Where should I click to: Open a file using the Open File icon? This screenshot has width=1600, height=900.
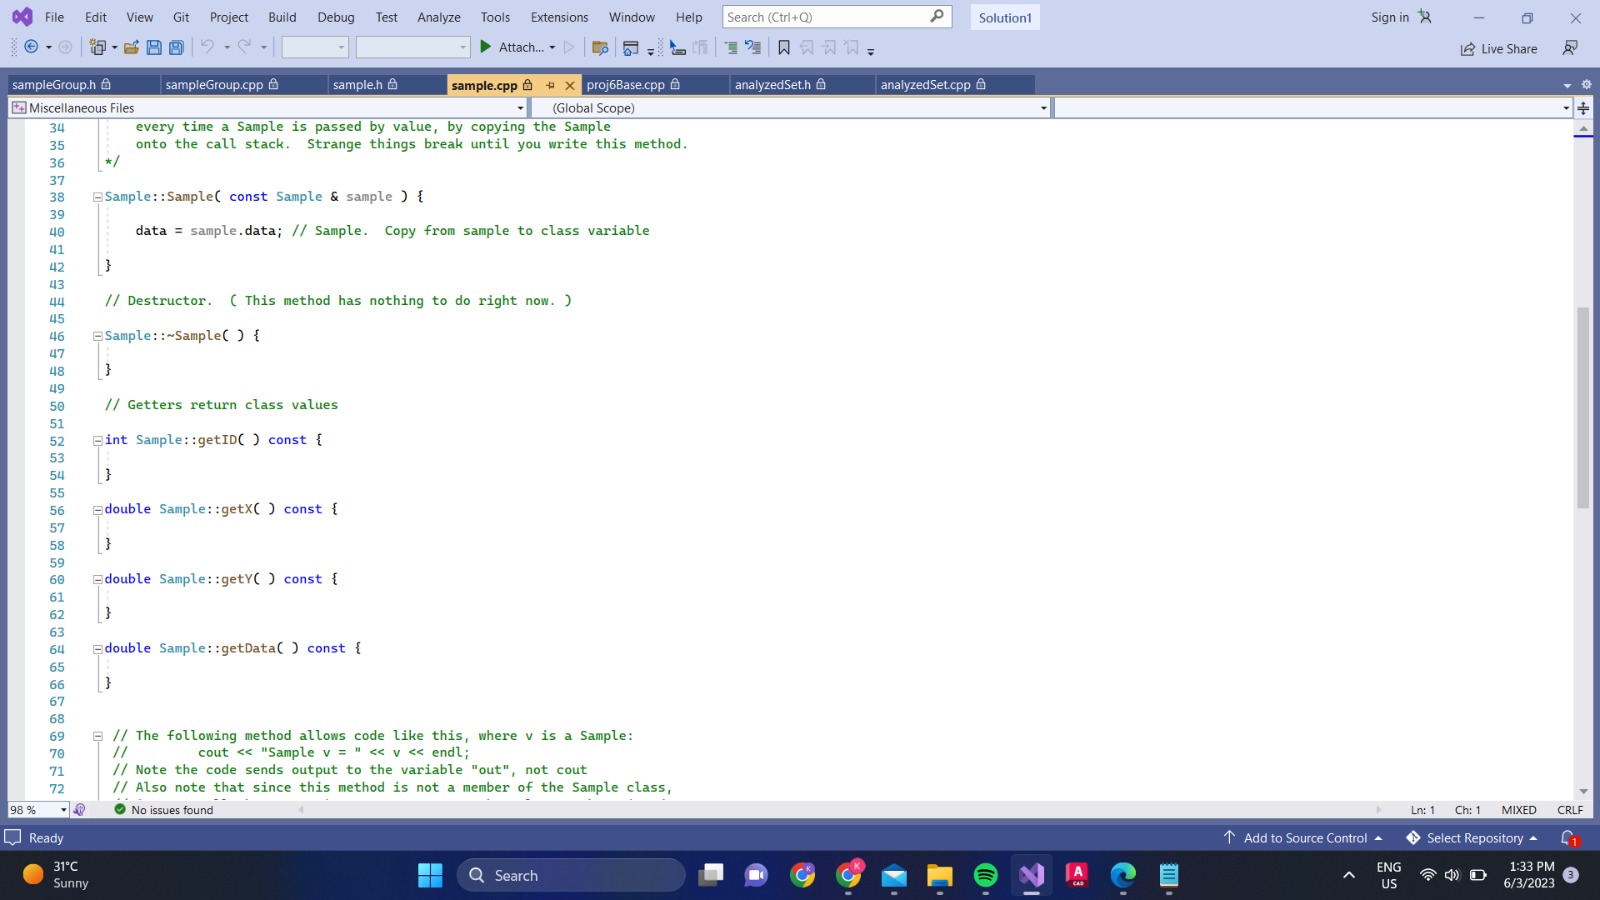coord(132,46)
